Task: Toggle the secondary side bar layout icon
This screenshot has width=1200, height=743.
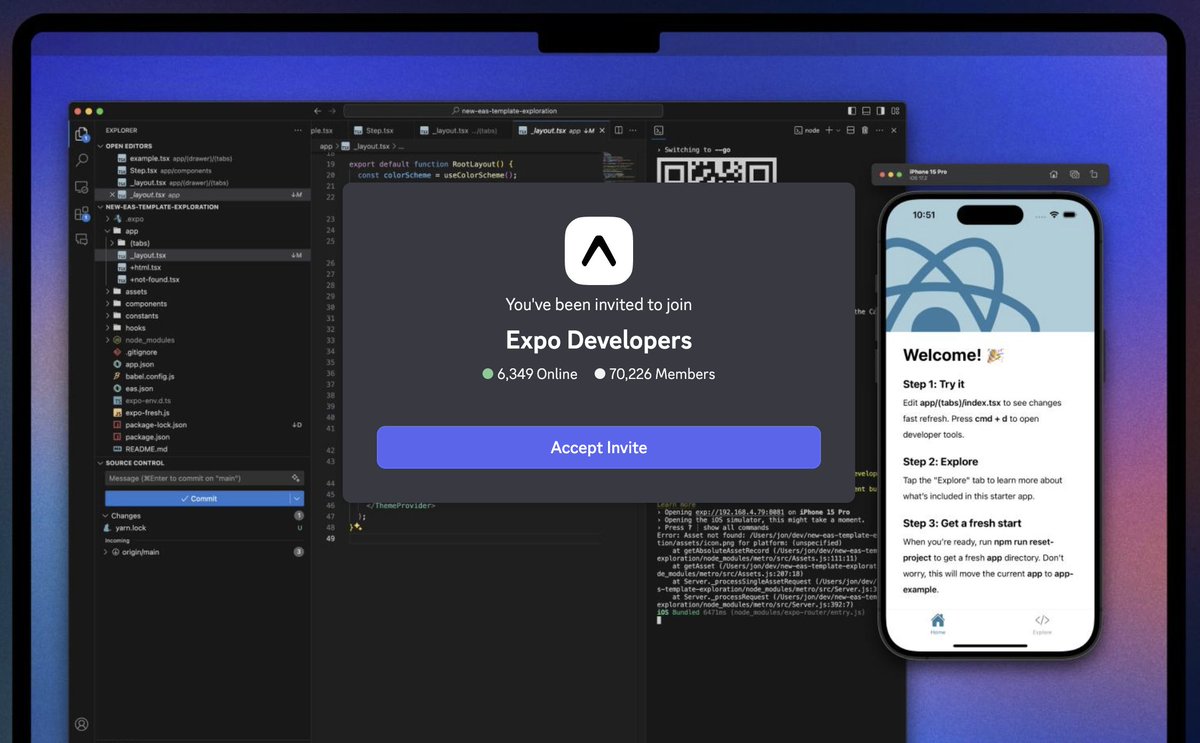Action: pos(880,111)
